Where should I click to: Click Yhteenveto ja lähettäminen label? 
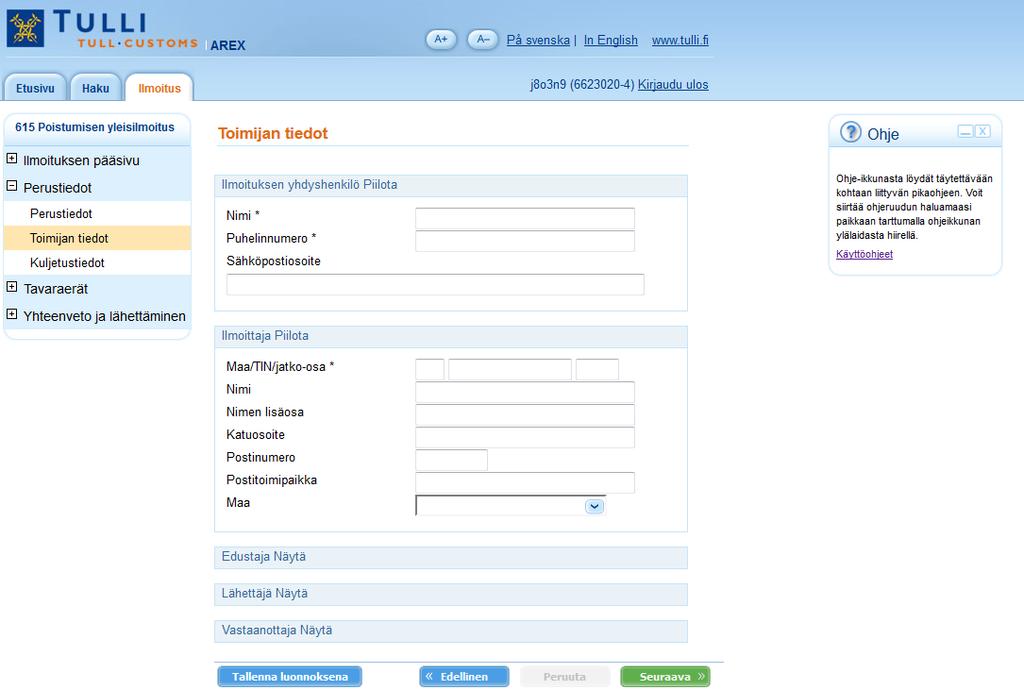coord(104,316)
